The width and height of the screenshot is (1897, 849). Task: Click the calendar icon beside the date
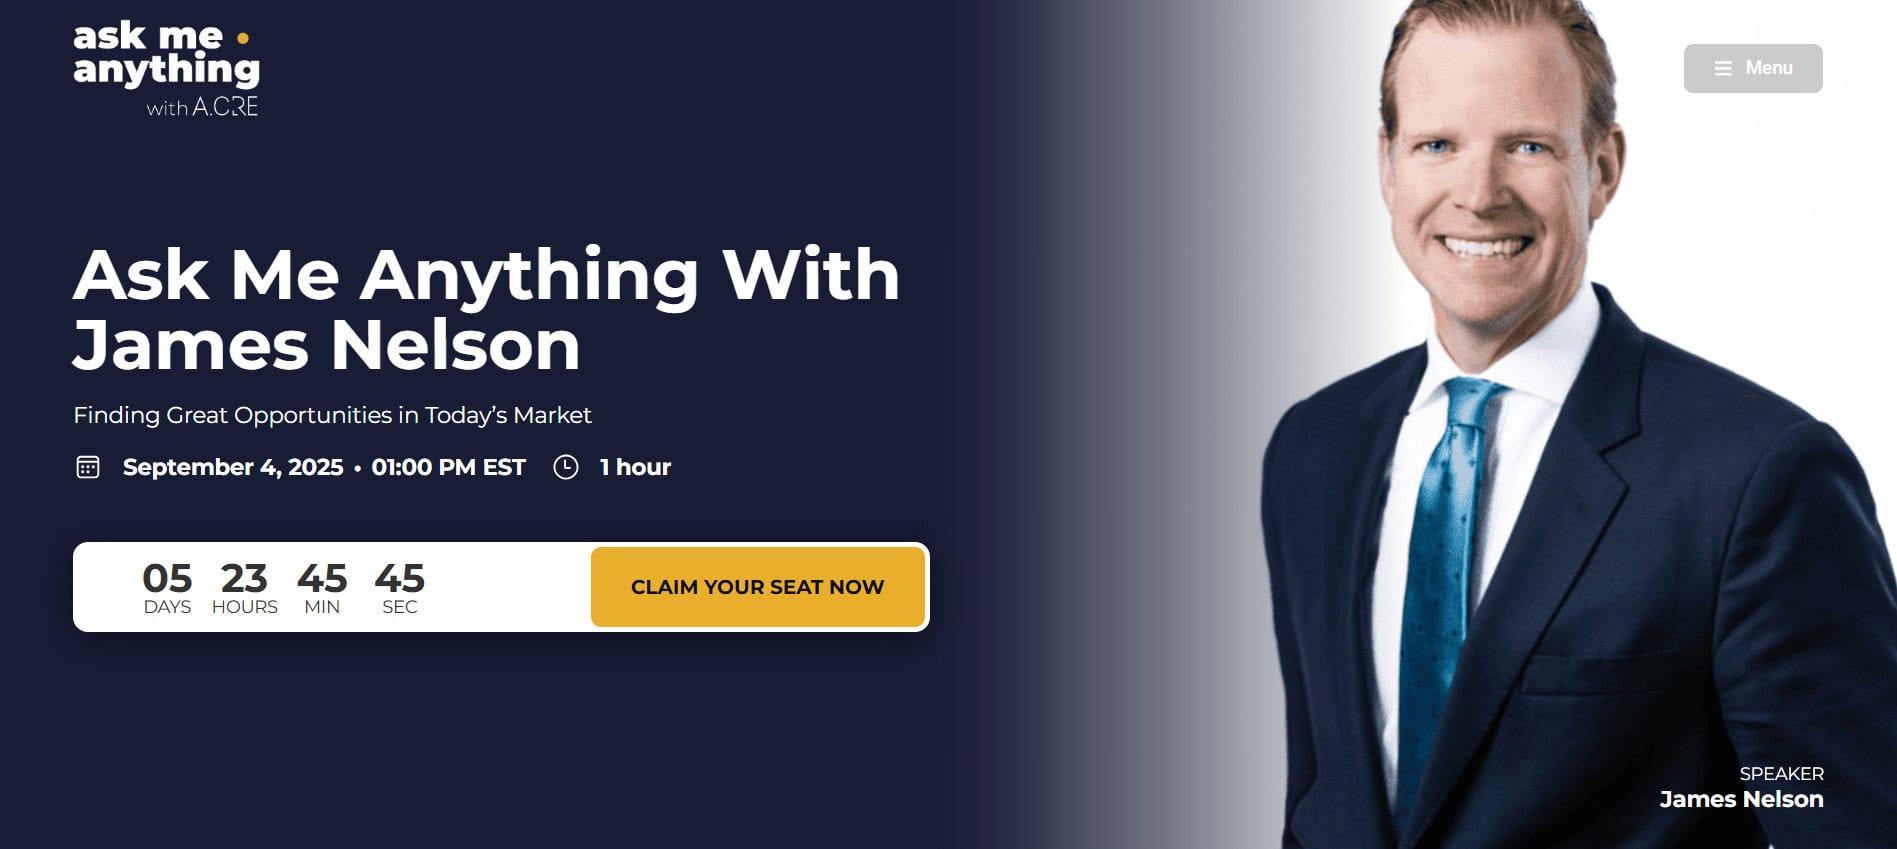click(88, 467)
